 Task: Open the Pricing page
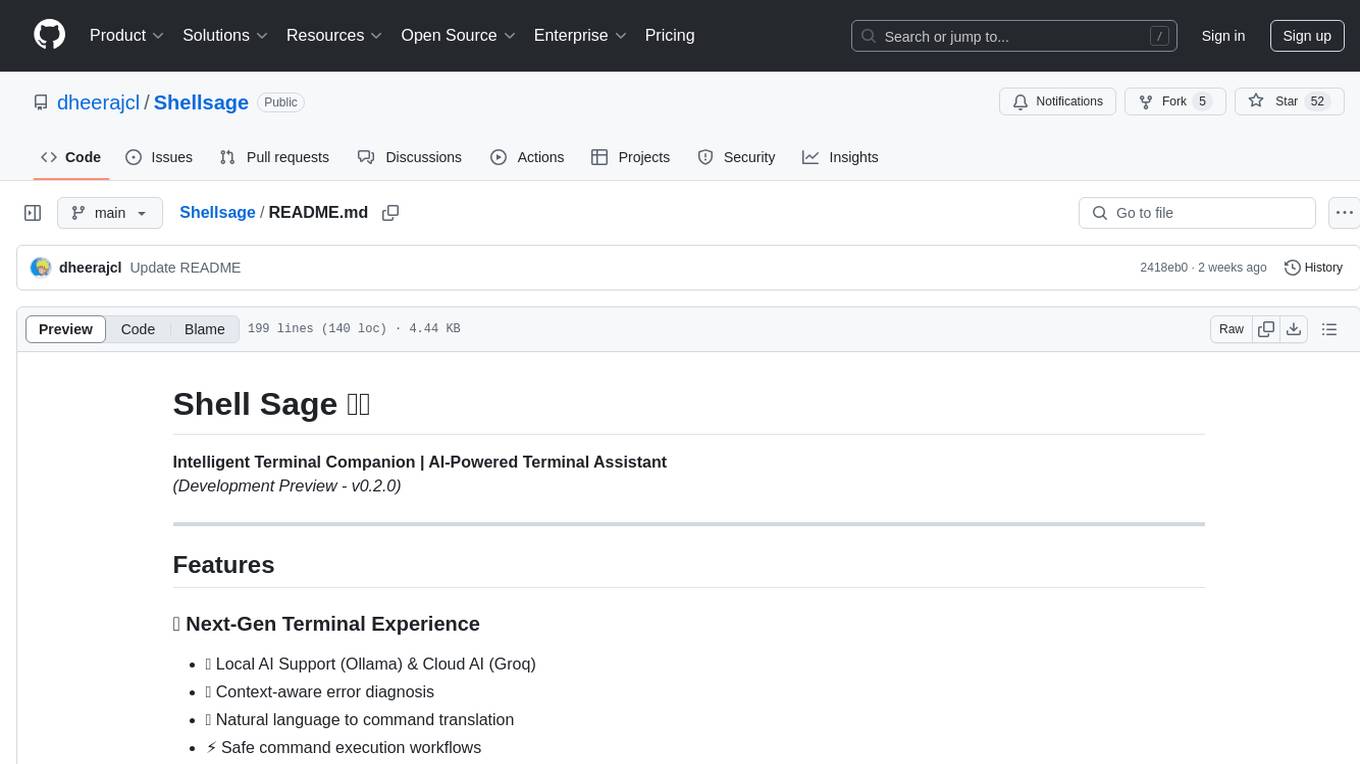coord(670,35)
